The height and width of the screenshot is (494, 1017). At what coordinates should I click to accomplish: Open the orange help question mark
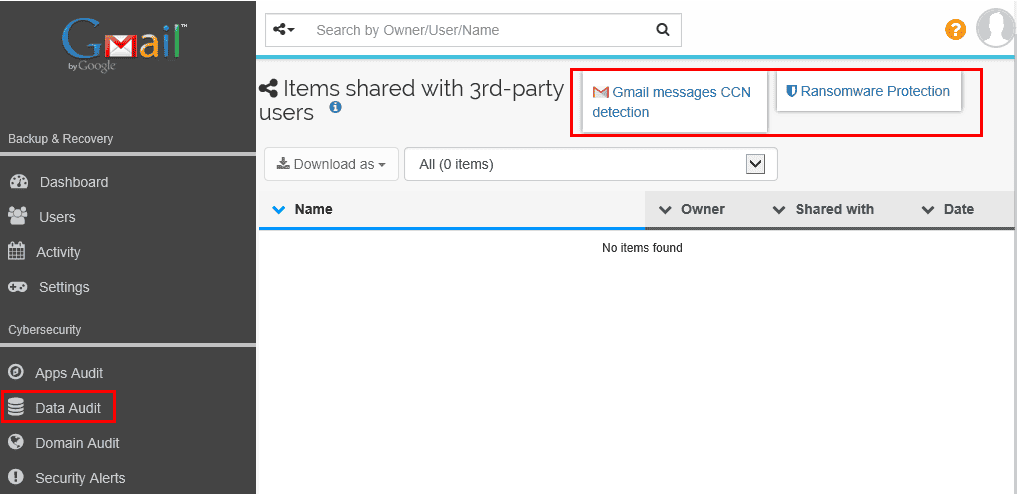(955, 30)
